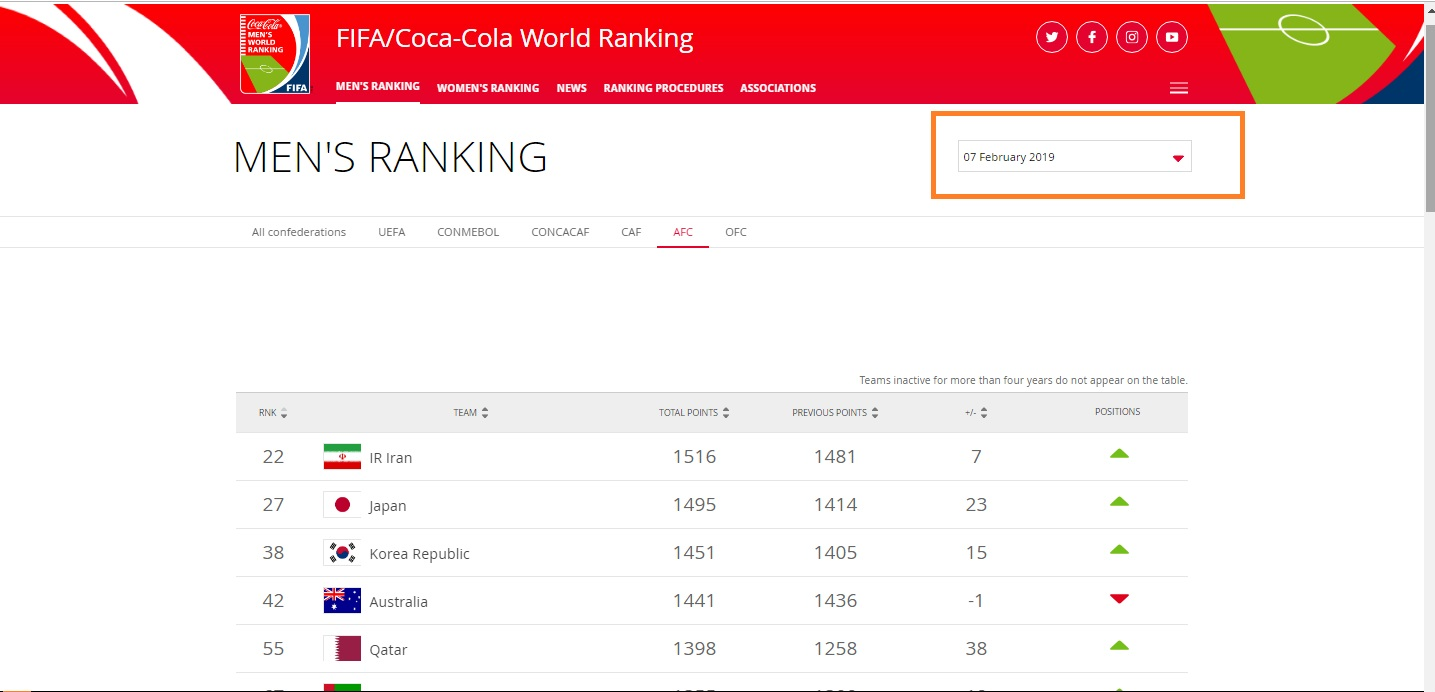This screenshot has width=1435, height=692.
Task: Sort table by RNK column arrows
Action: point(284,412)
